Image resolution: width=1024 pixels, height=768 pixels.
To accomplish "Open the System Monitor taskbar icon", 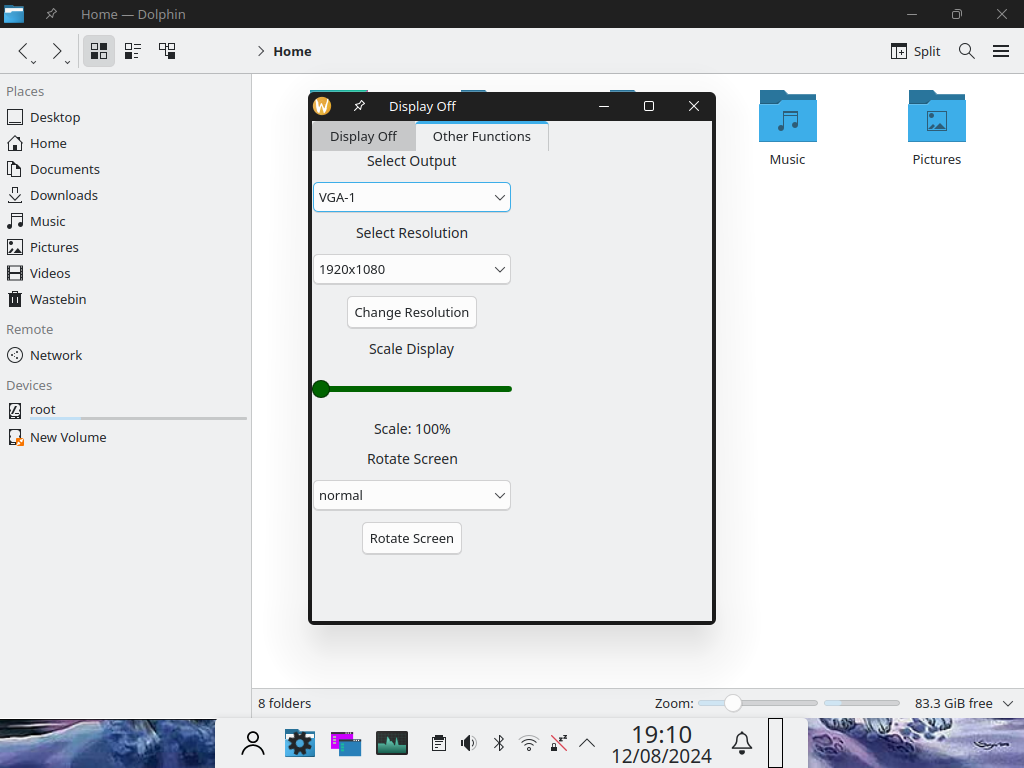I will pyautogui.click(x=392, y=743).
